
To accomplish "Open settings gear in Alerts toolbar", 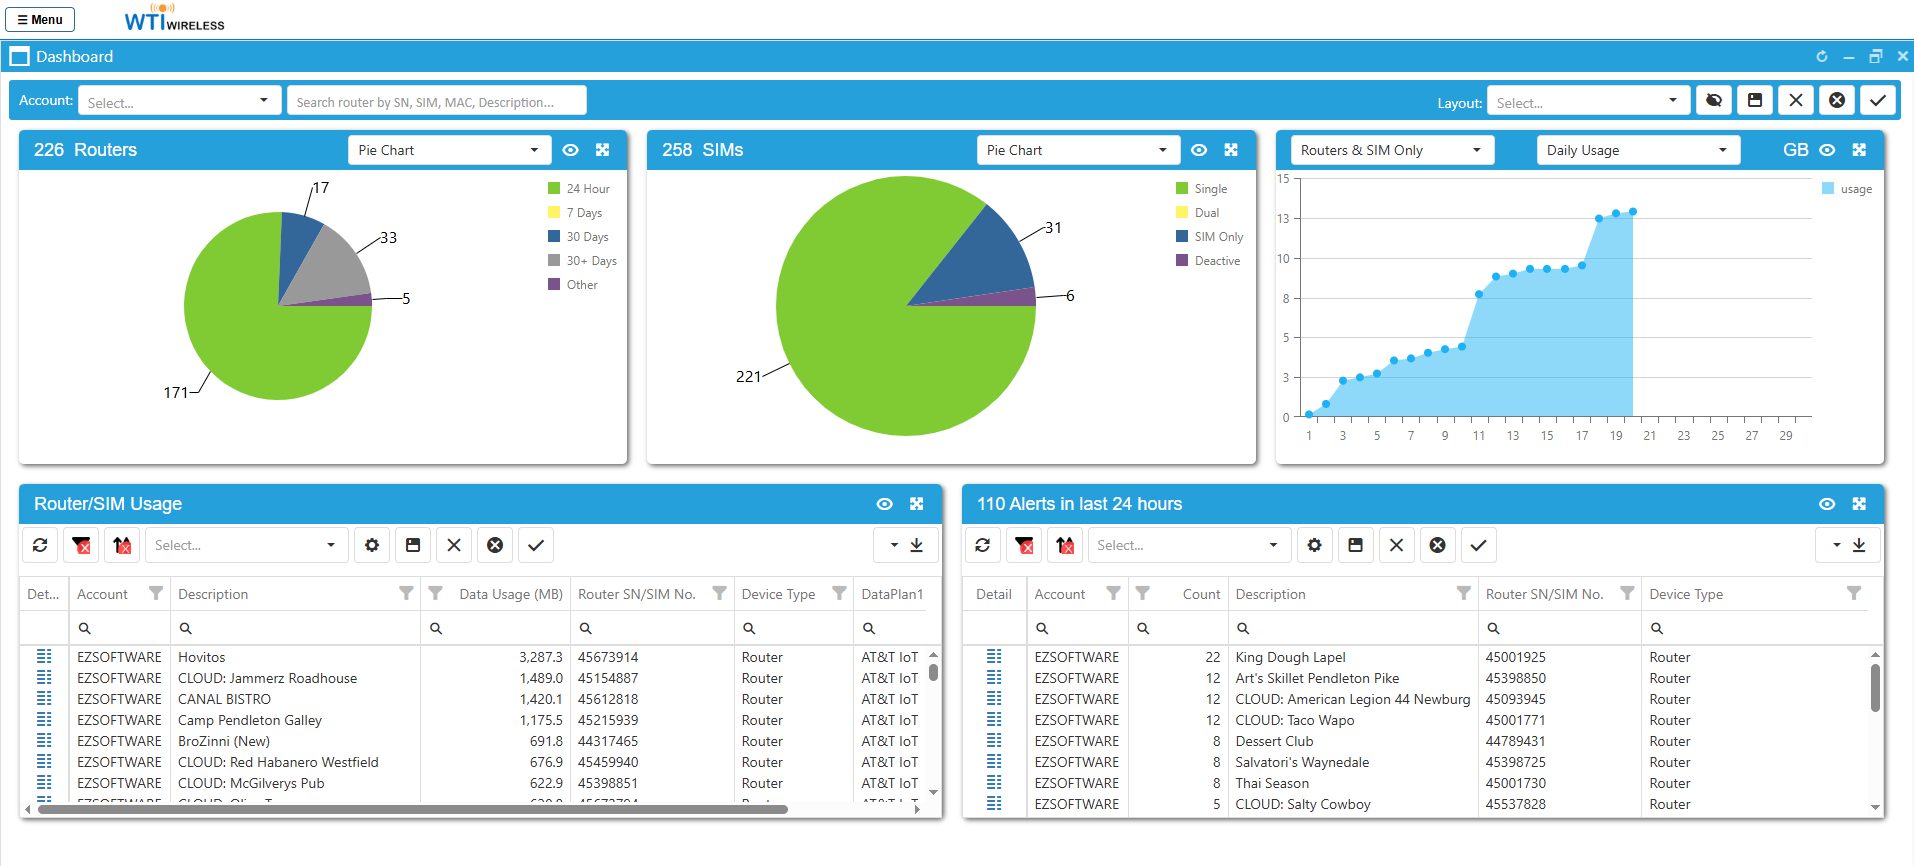I will click(x=1315, y=545).
